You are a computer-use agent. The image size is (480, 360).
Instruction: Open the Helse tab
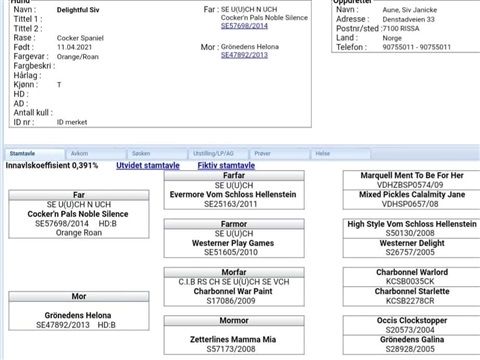341,154
